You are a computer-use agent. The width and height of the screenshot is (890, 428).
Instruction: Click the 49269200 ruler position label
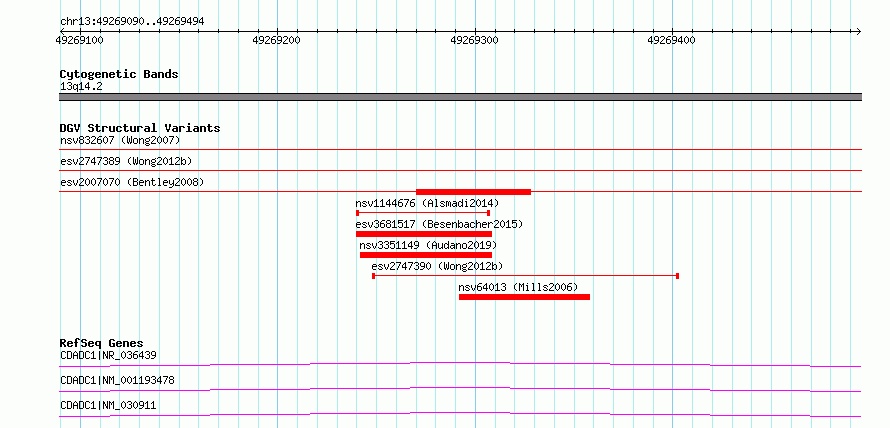pos(277,41)
